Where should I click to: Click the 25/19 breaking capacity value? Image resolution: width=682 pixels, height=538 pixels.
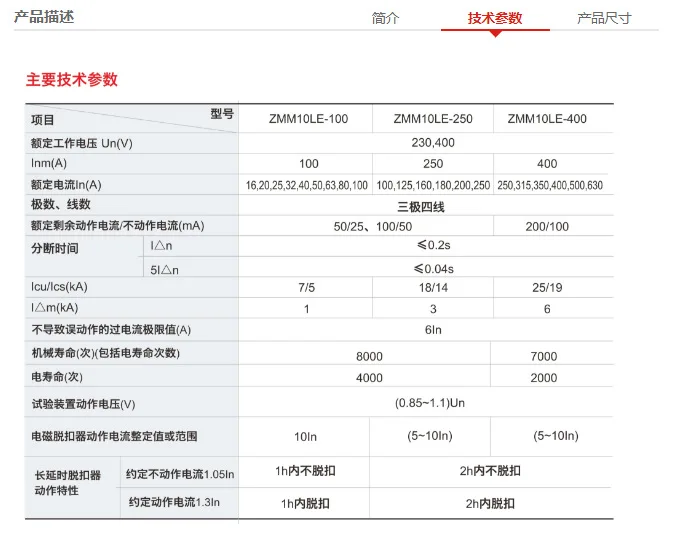click(547, 288)
